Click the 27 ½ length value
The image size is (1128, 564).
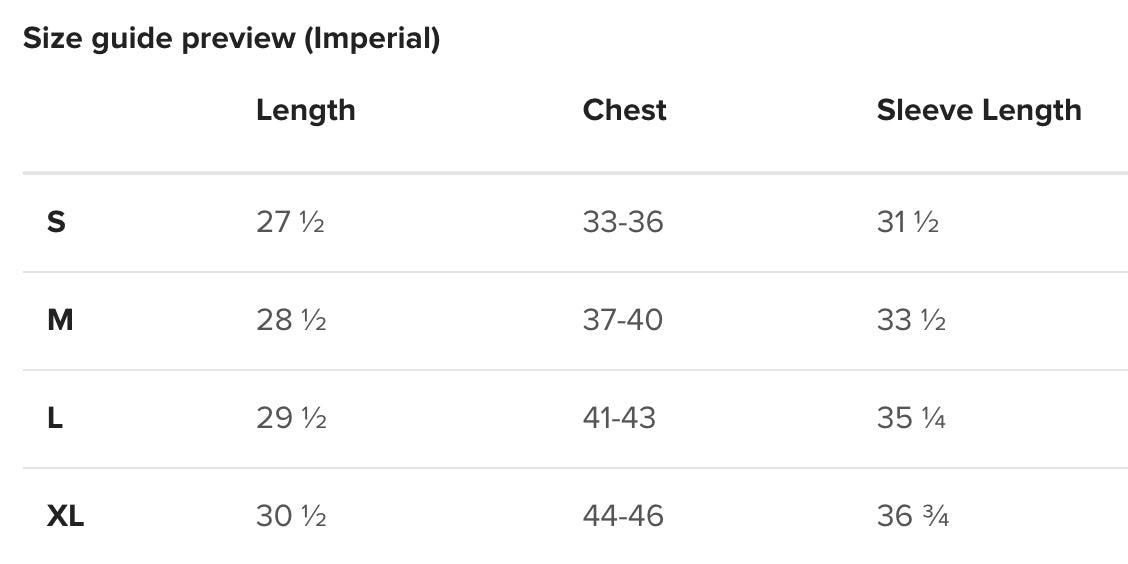point(290,222)
